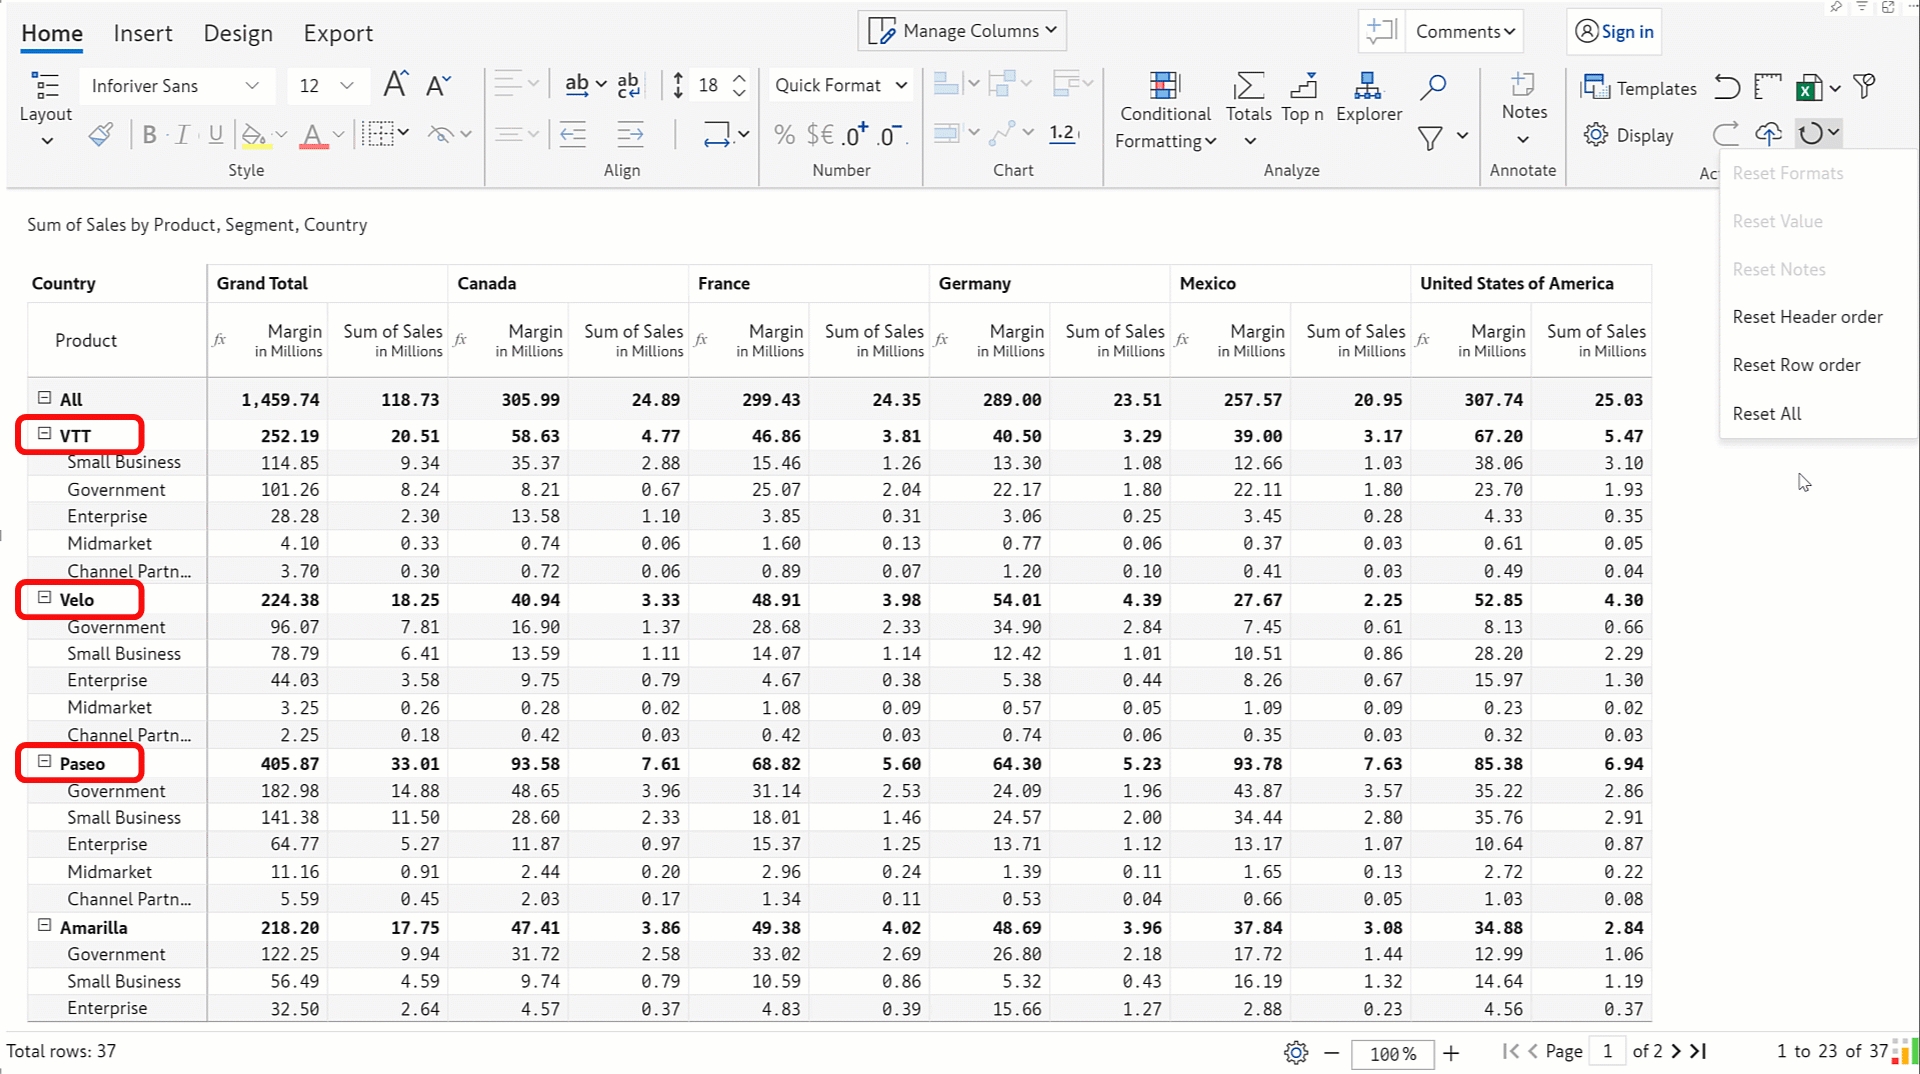The image size is (1920, 1074).
Task: Collapse the VTT product row group
Action: 44,434
